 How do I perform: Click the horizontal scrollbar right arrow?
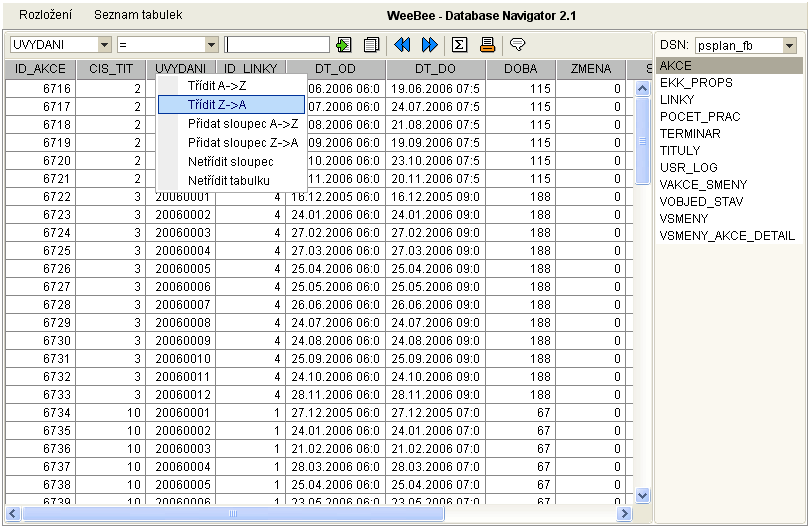625,513
